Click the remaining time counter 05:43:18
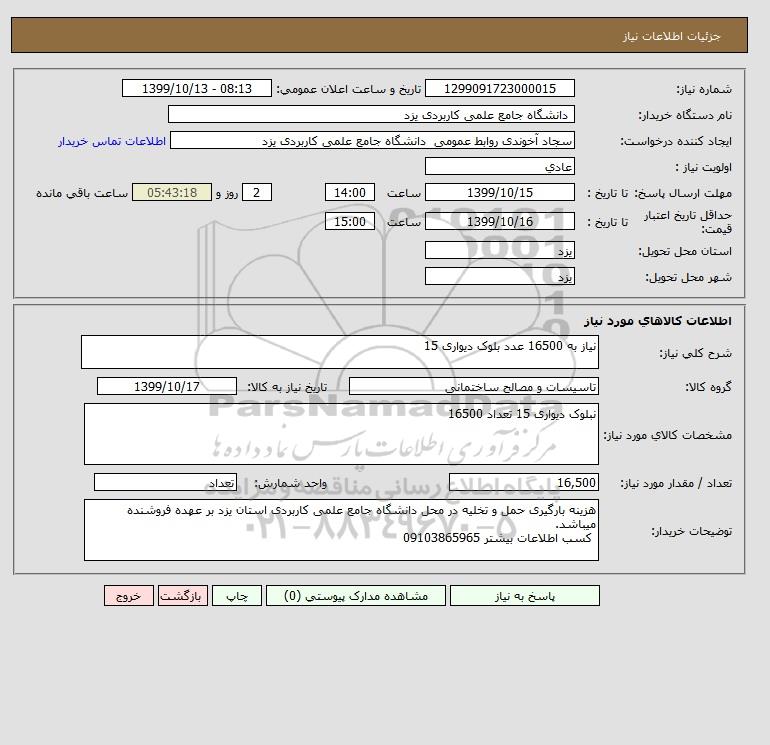The width and height of the screenshot is (770, 745). 172,193
